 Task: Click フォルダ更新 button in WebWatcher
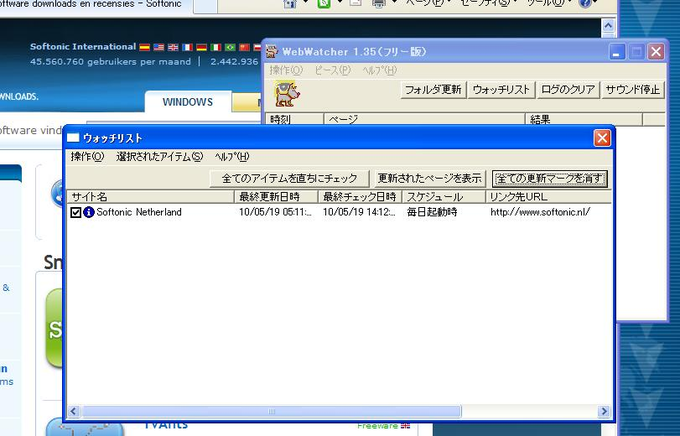[433, 90]
